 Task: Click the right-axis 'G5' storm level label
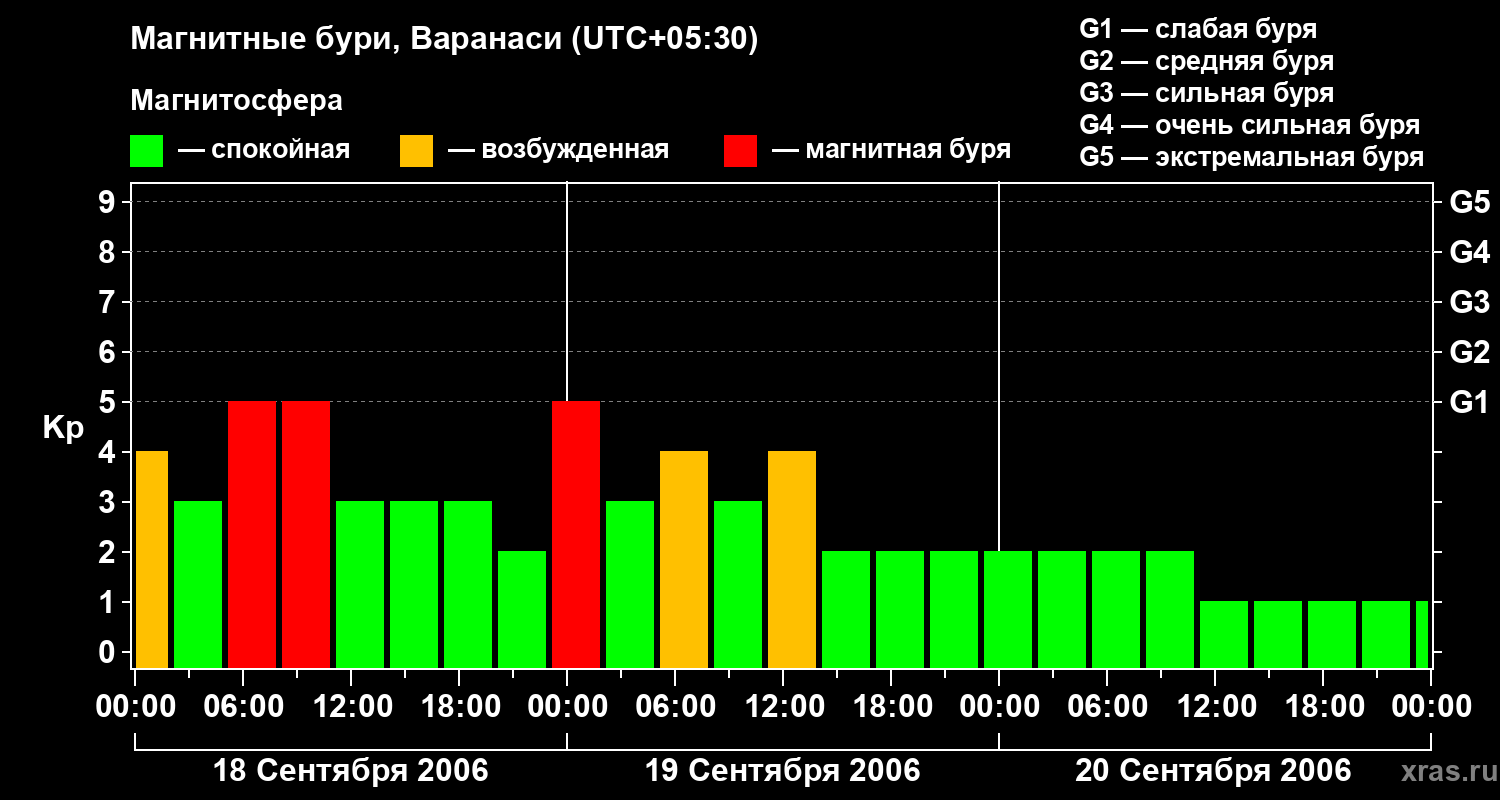click(1470, 202)
